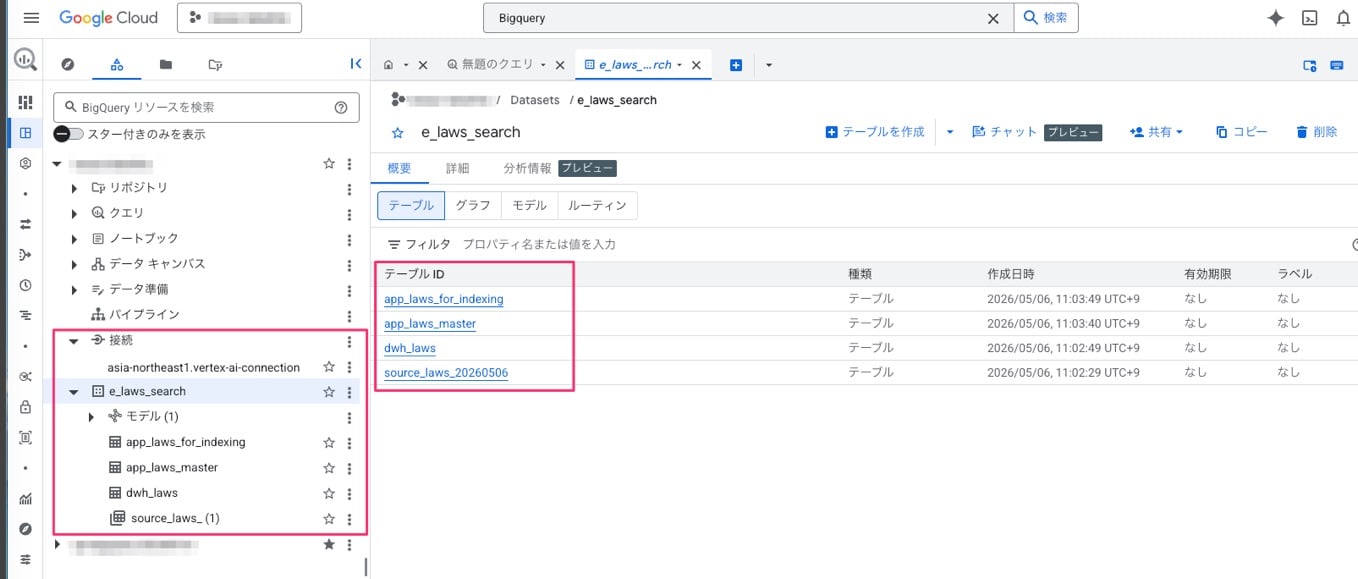Open app_laws_for_indexing table link
The width and height of the screenshot is (1358, 579).
(x=443, y=299)
